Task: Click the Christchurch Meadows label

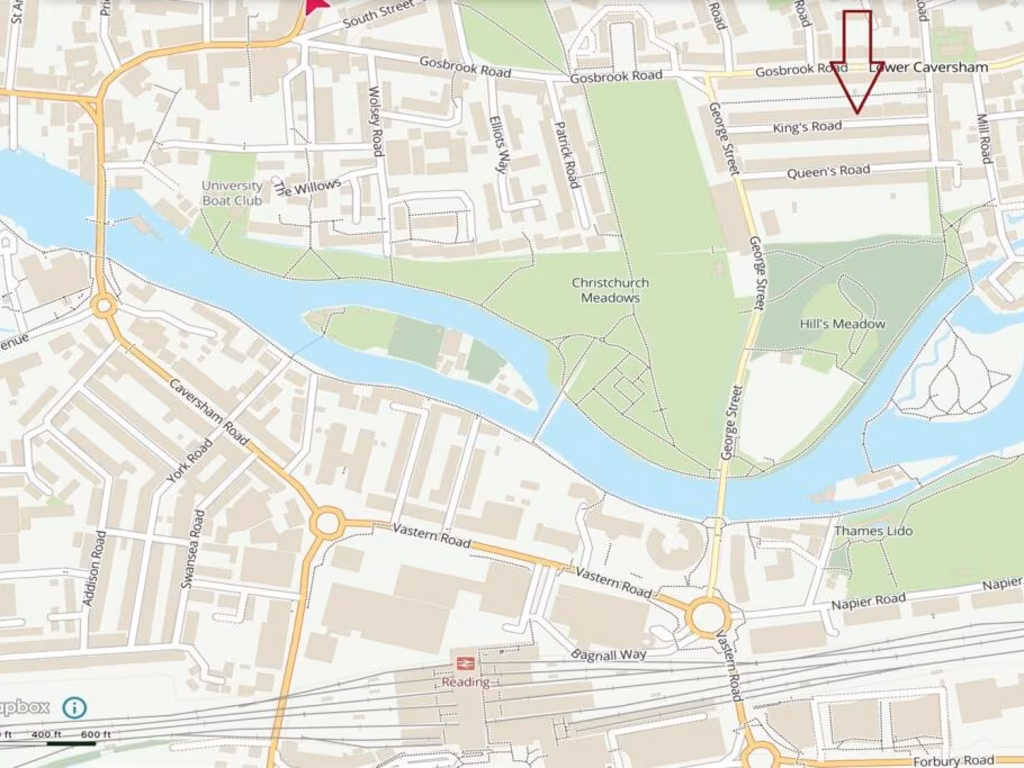Action: click(611, 290)
